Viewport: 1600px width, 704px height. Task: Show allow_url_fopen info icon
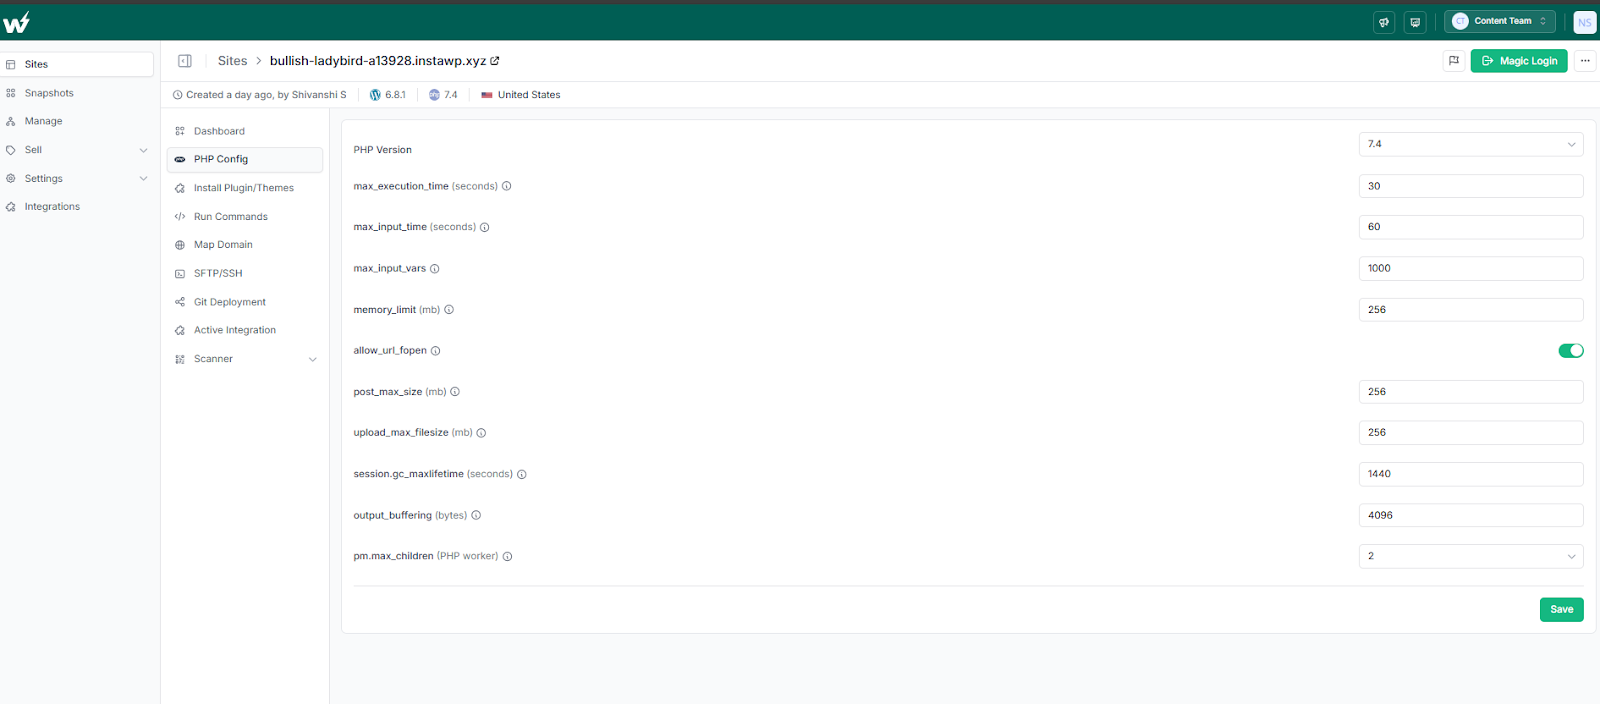tap(436, 351)
